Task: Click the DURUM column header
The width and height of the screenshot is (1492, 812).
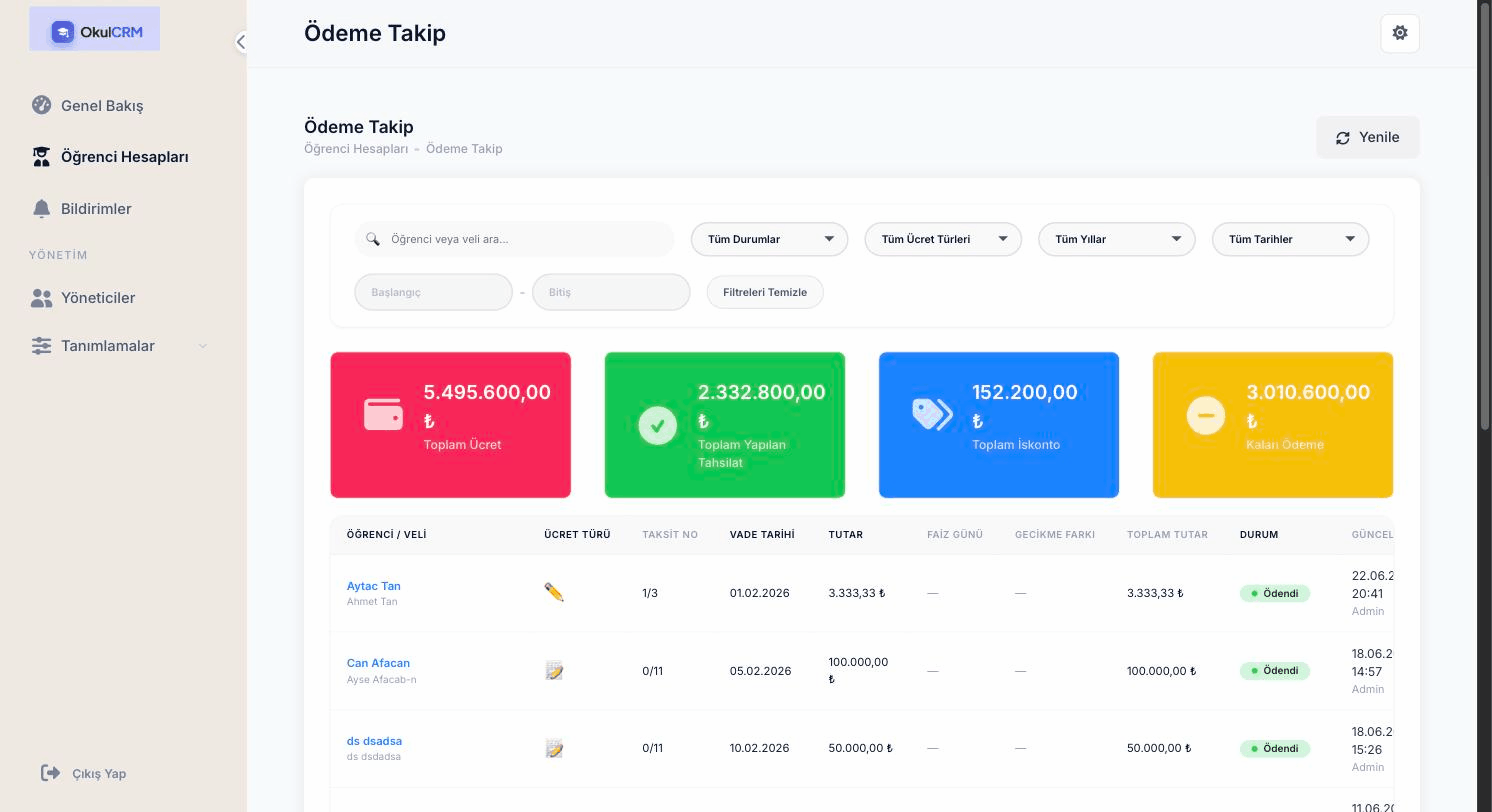Action: [x=1259, y=535]
